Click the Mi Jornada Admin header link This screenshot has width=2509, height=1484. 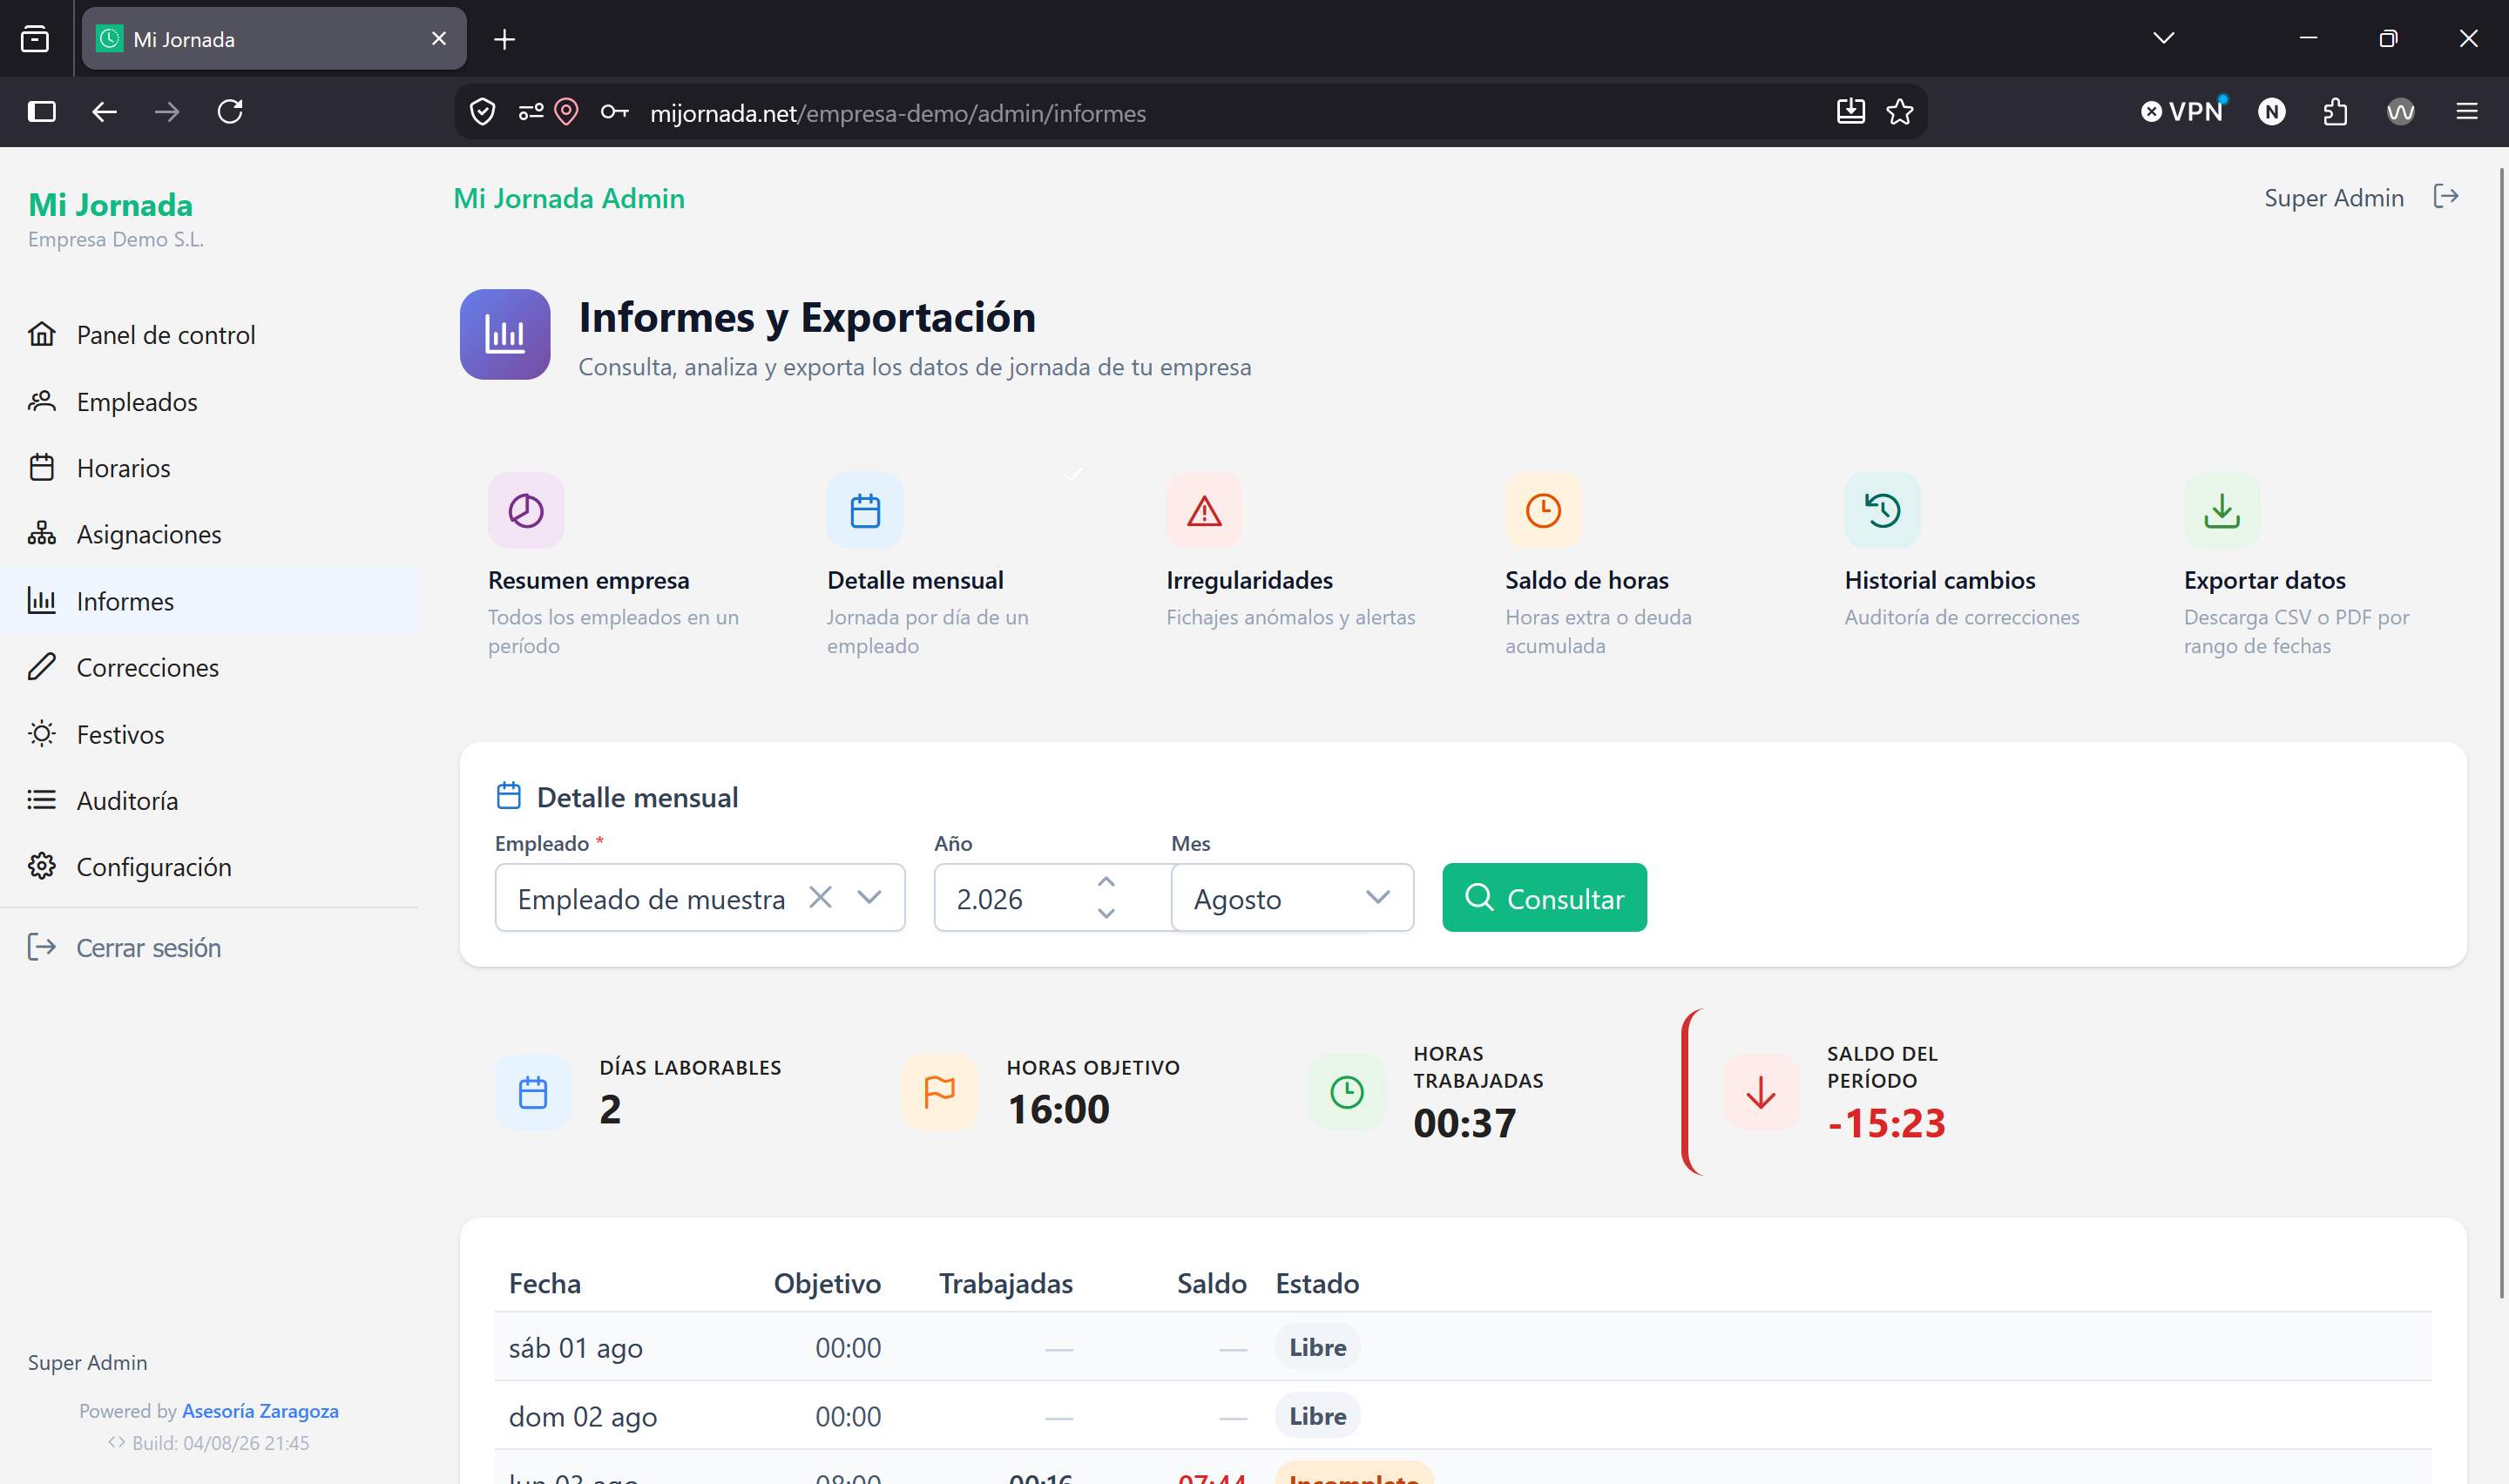569,198
